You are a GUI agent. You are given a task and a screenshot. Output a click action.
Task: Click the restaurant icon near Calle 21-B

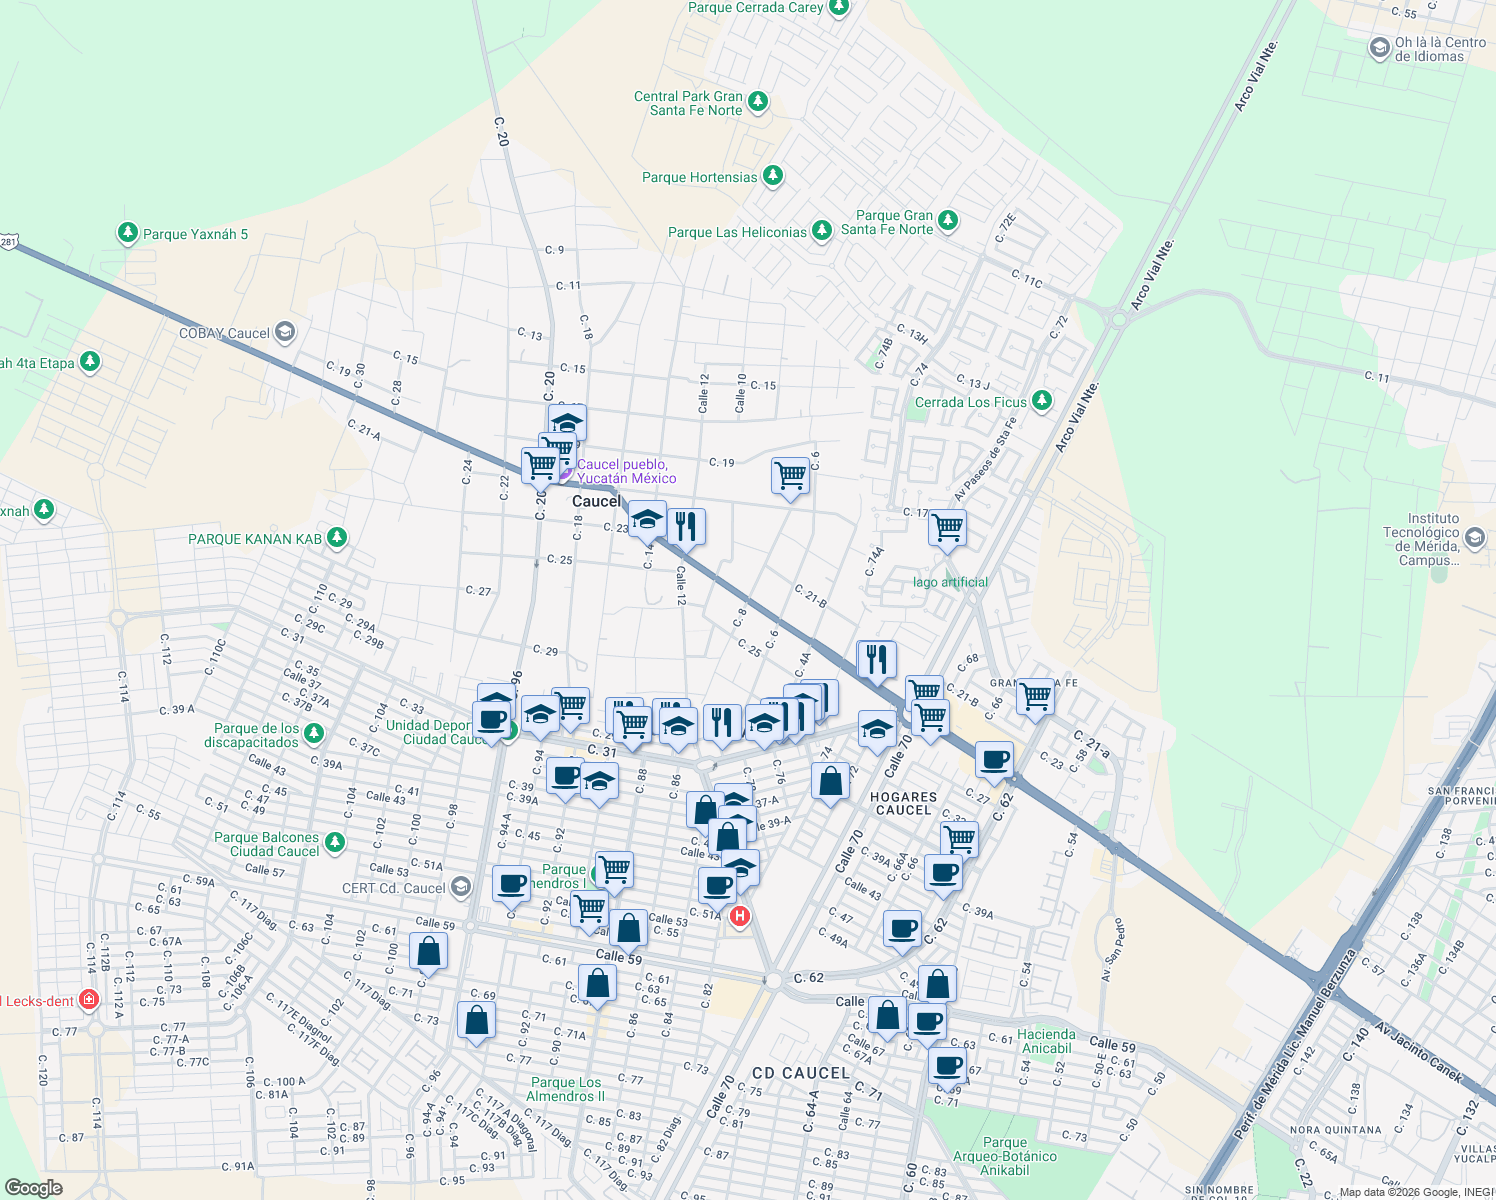tap(877, 659)
